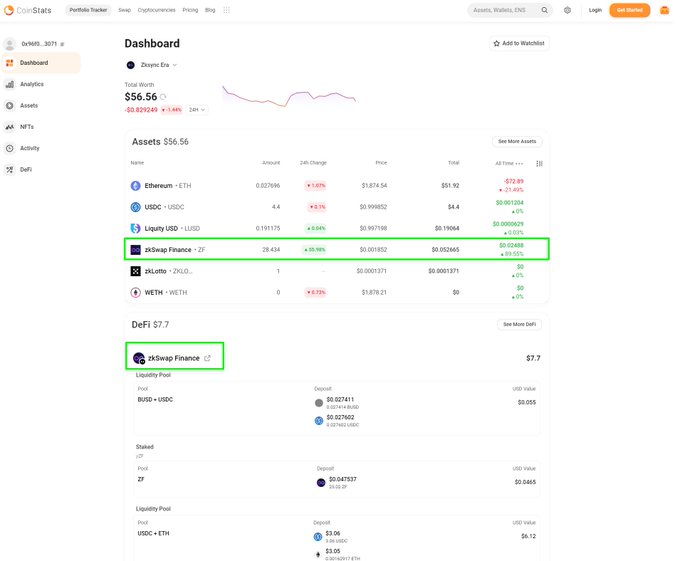Viewport: 680px width, 561px height.
Task: Click the wallet avatar icon
Action: [10, 44]
